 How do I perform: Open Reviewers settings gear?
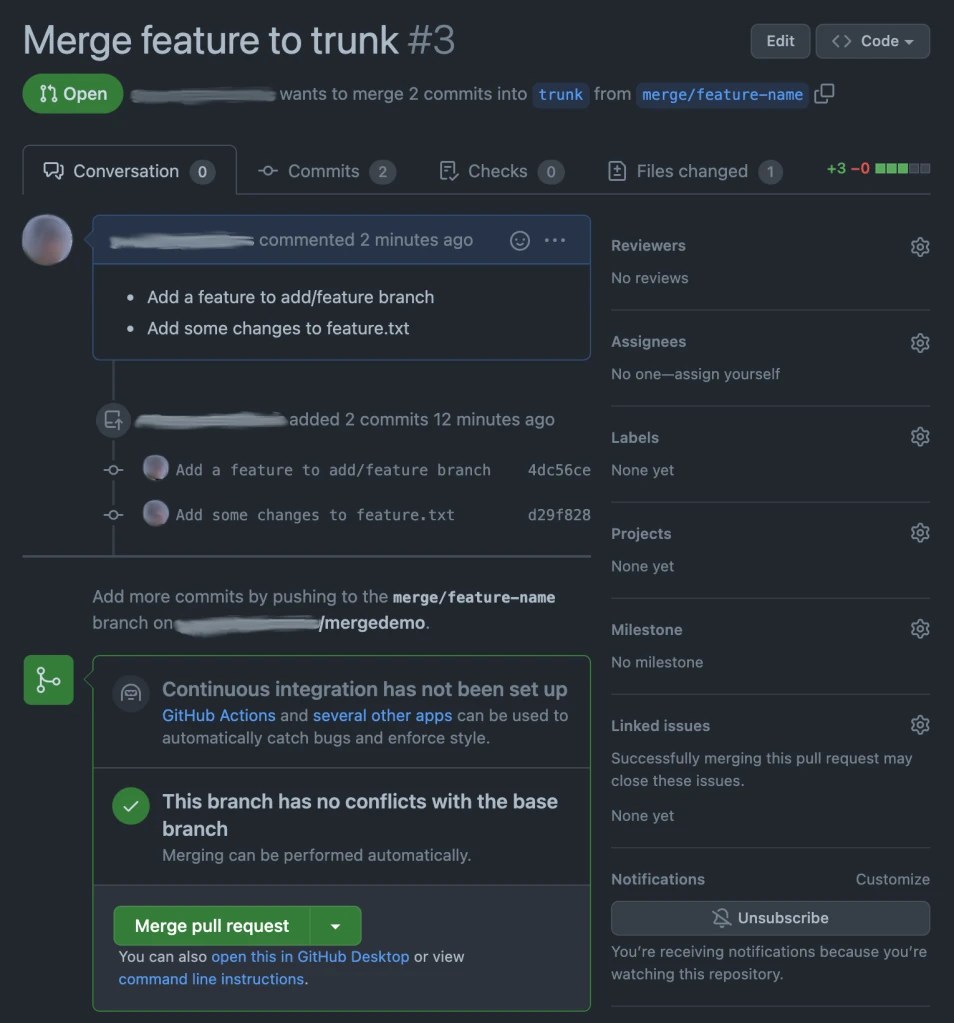920,246
